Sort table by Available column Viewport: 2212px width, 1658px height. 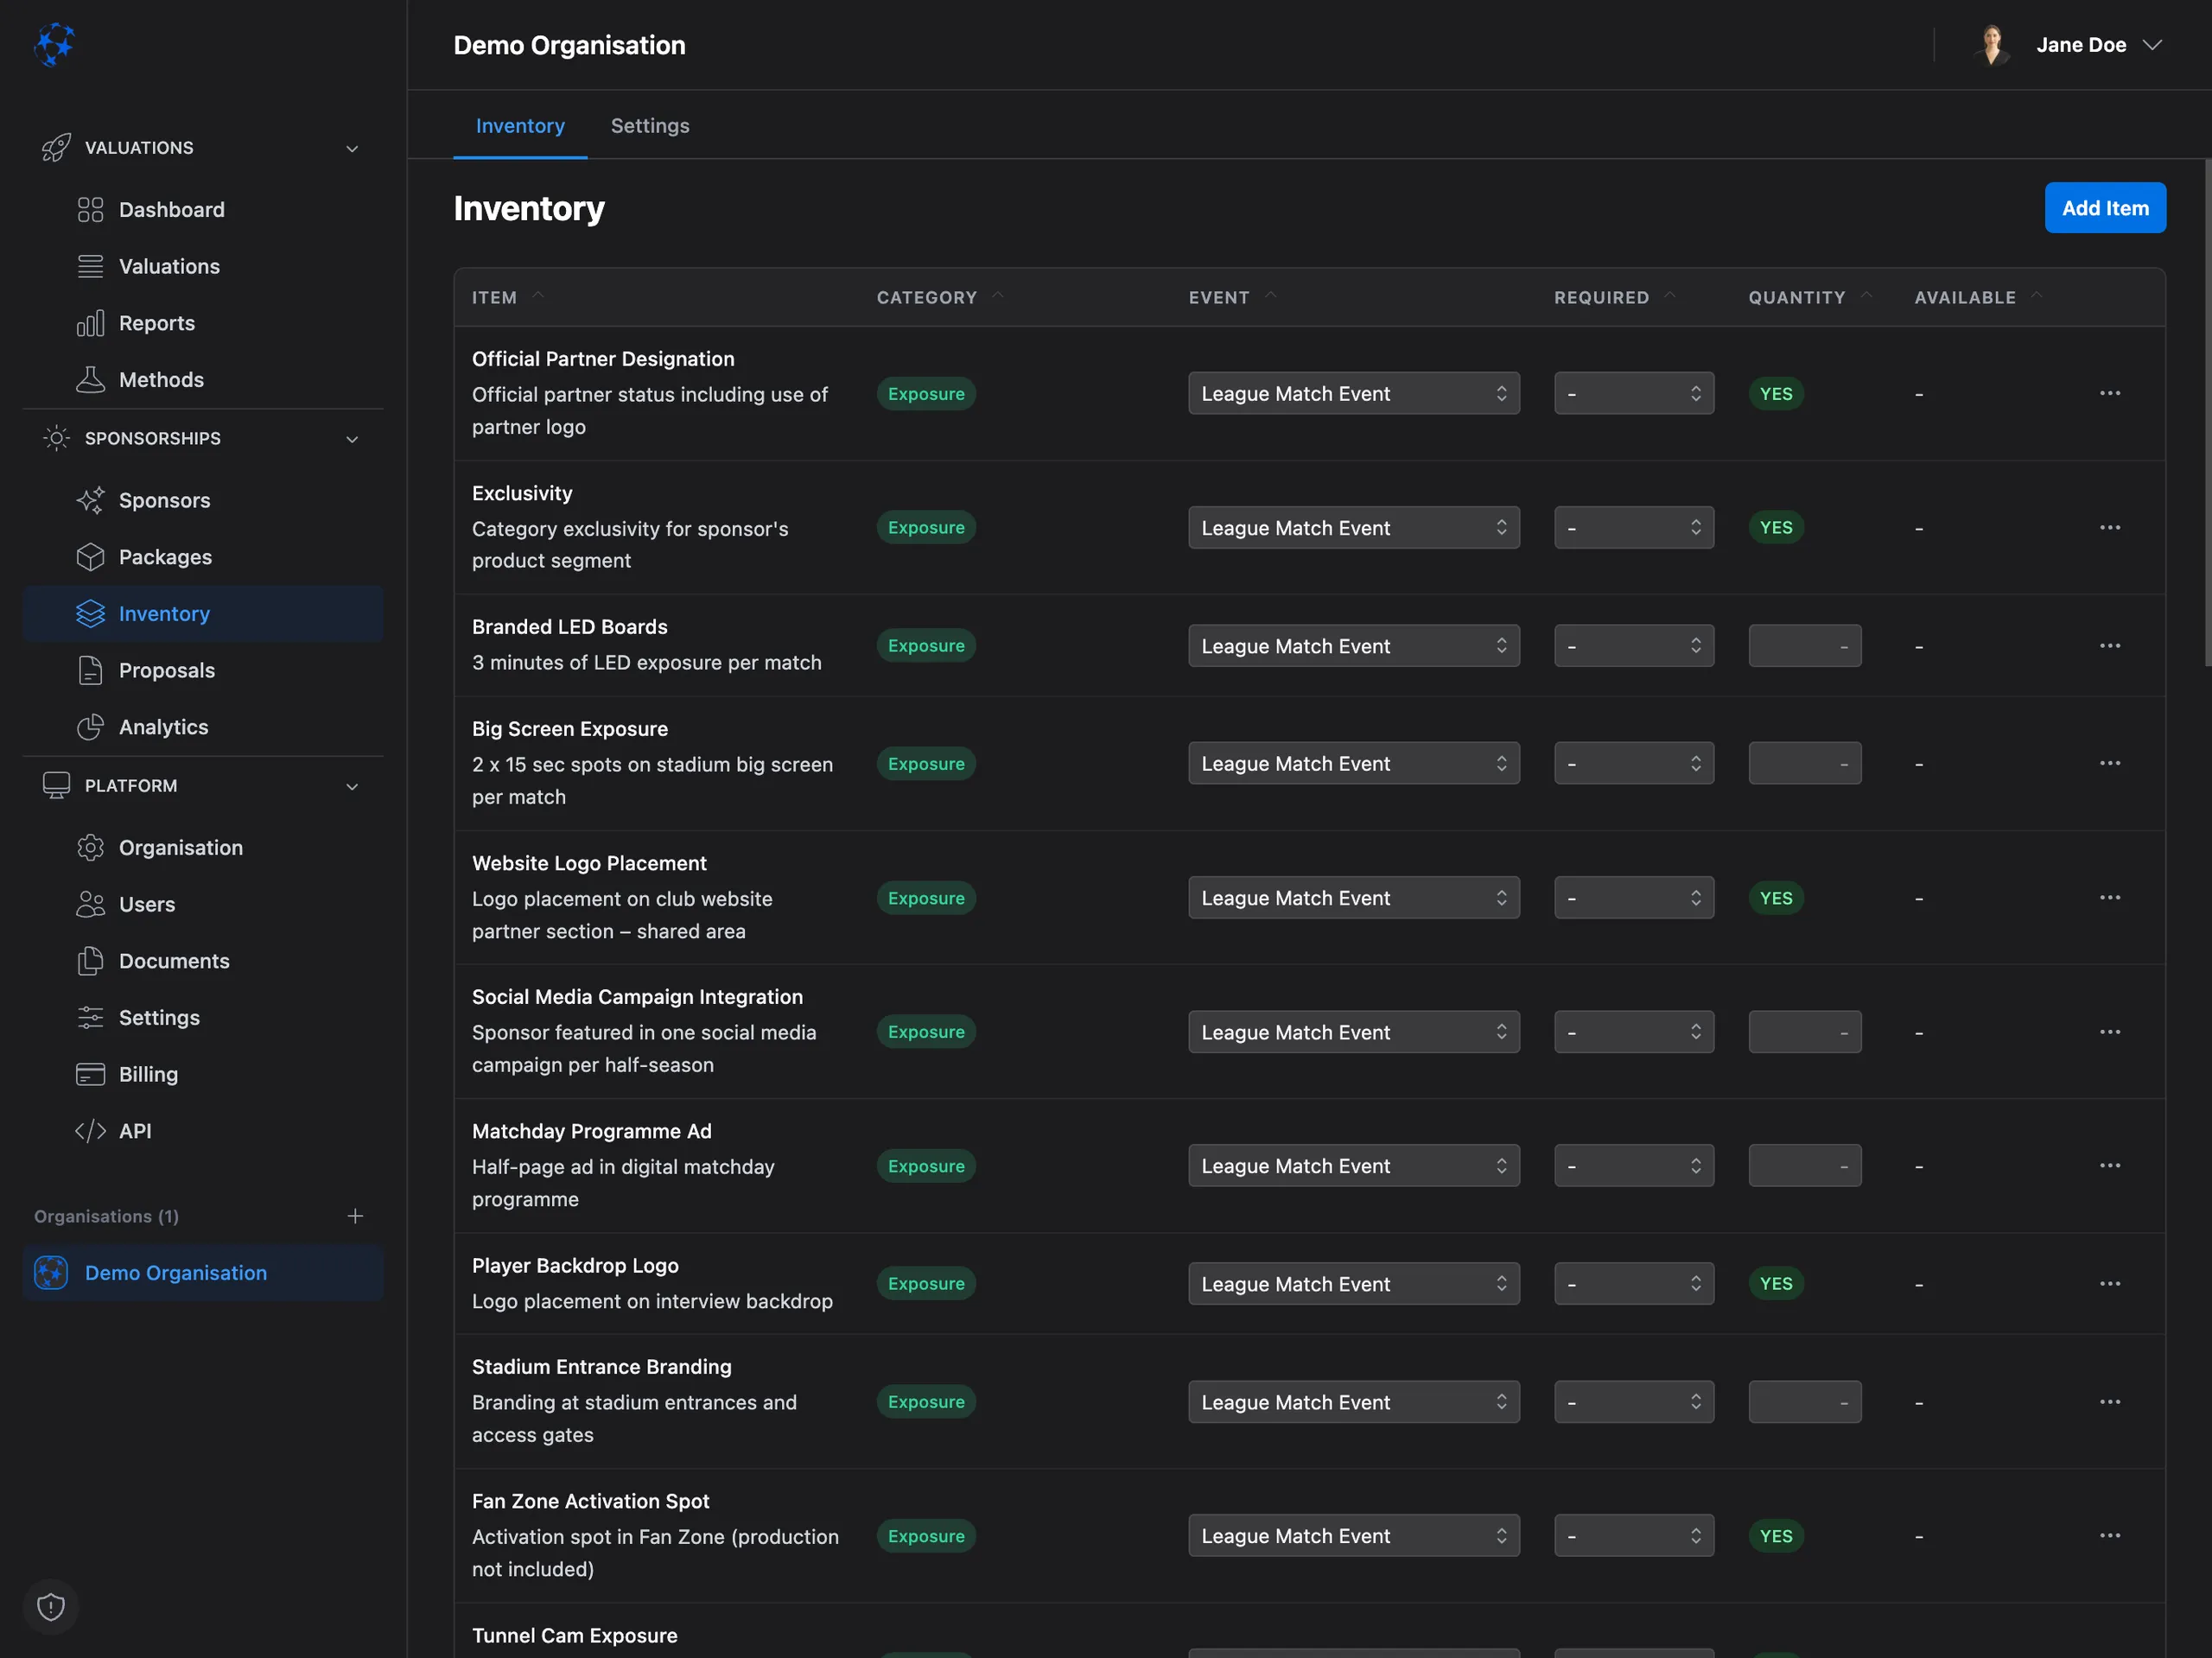tap(1977, 298)
